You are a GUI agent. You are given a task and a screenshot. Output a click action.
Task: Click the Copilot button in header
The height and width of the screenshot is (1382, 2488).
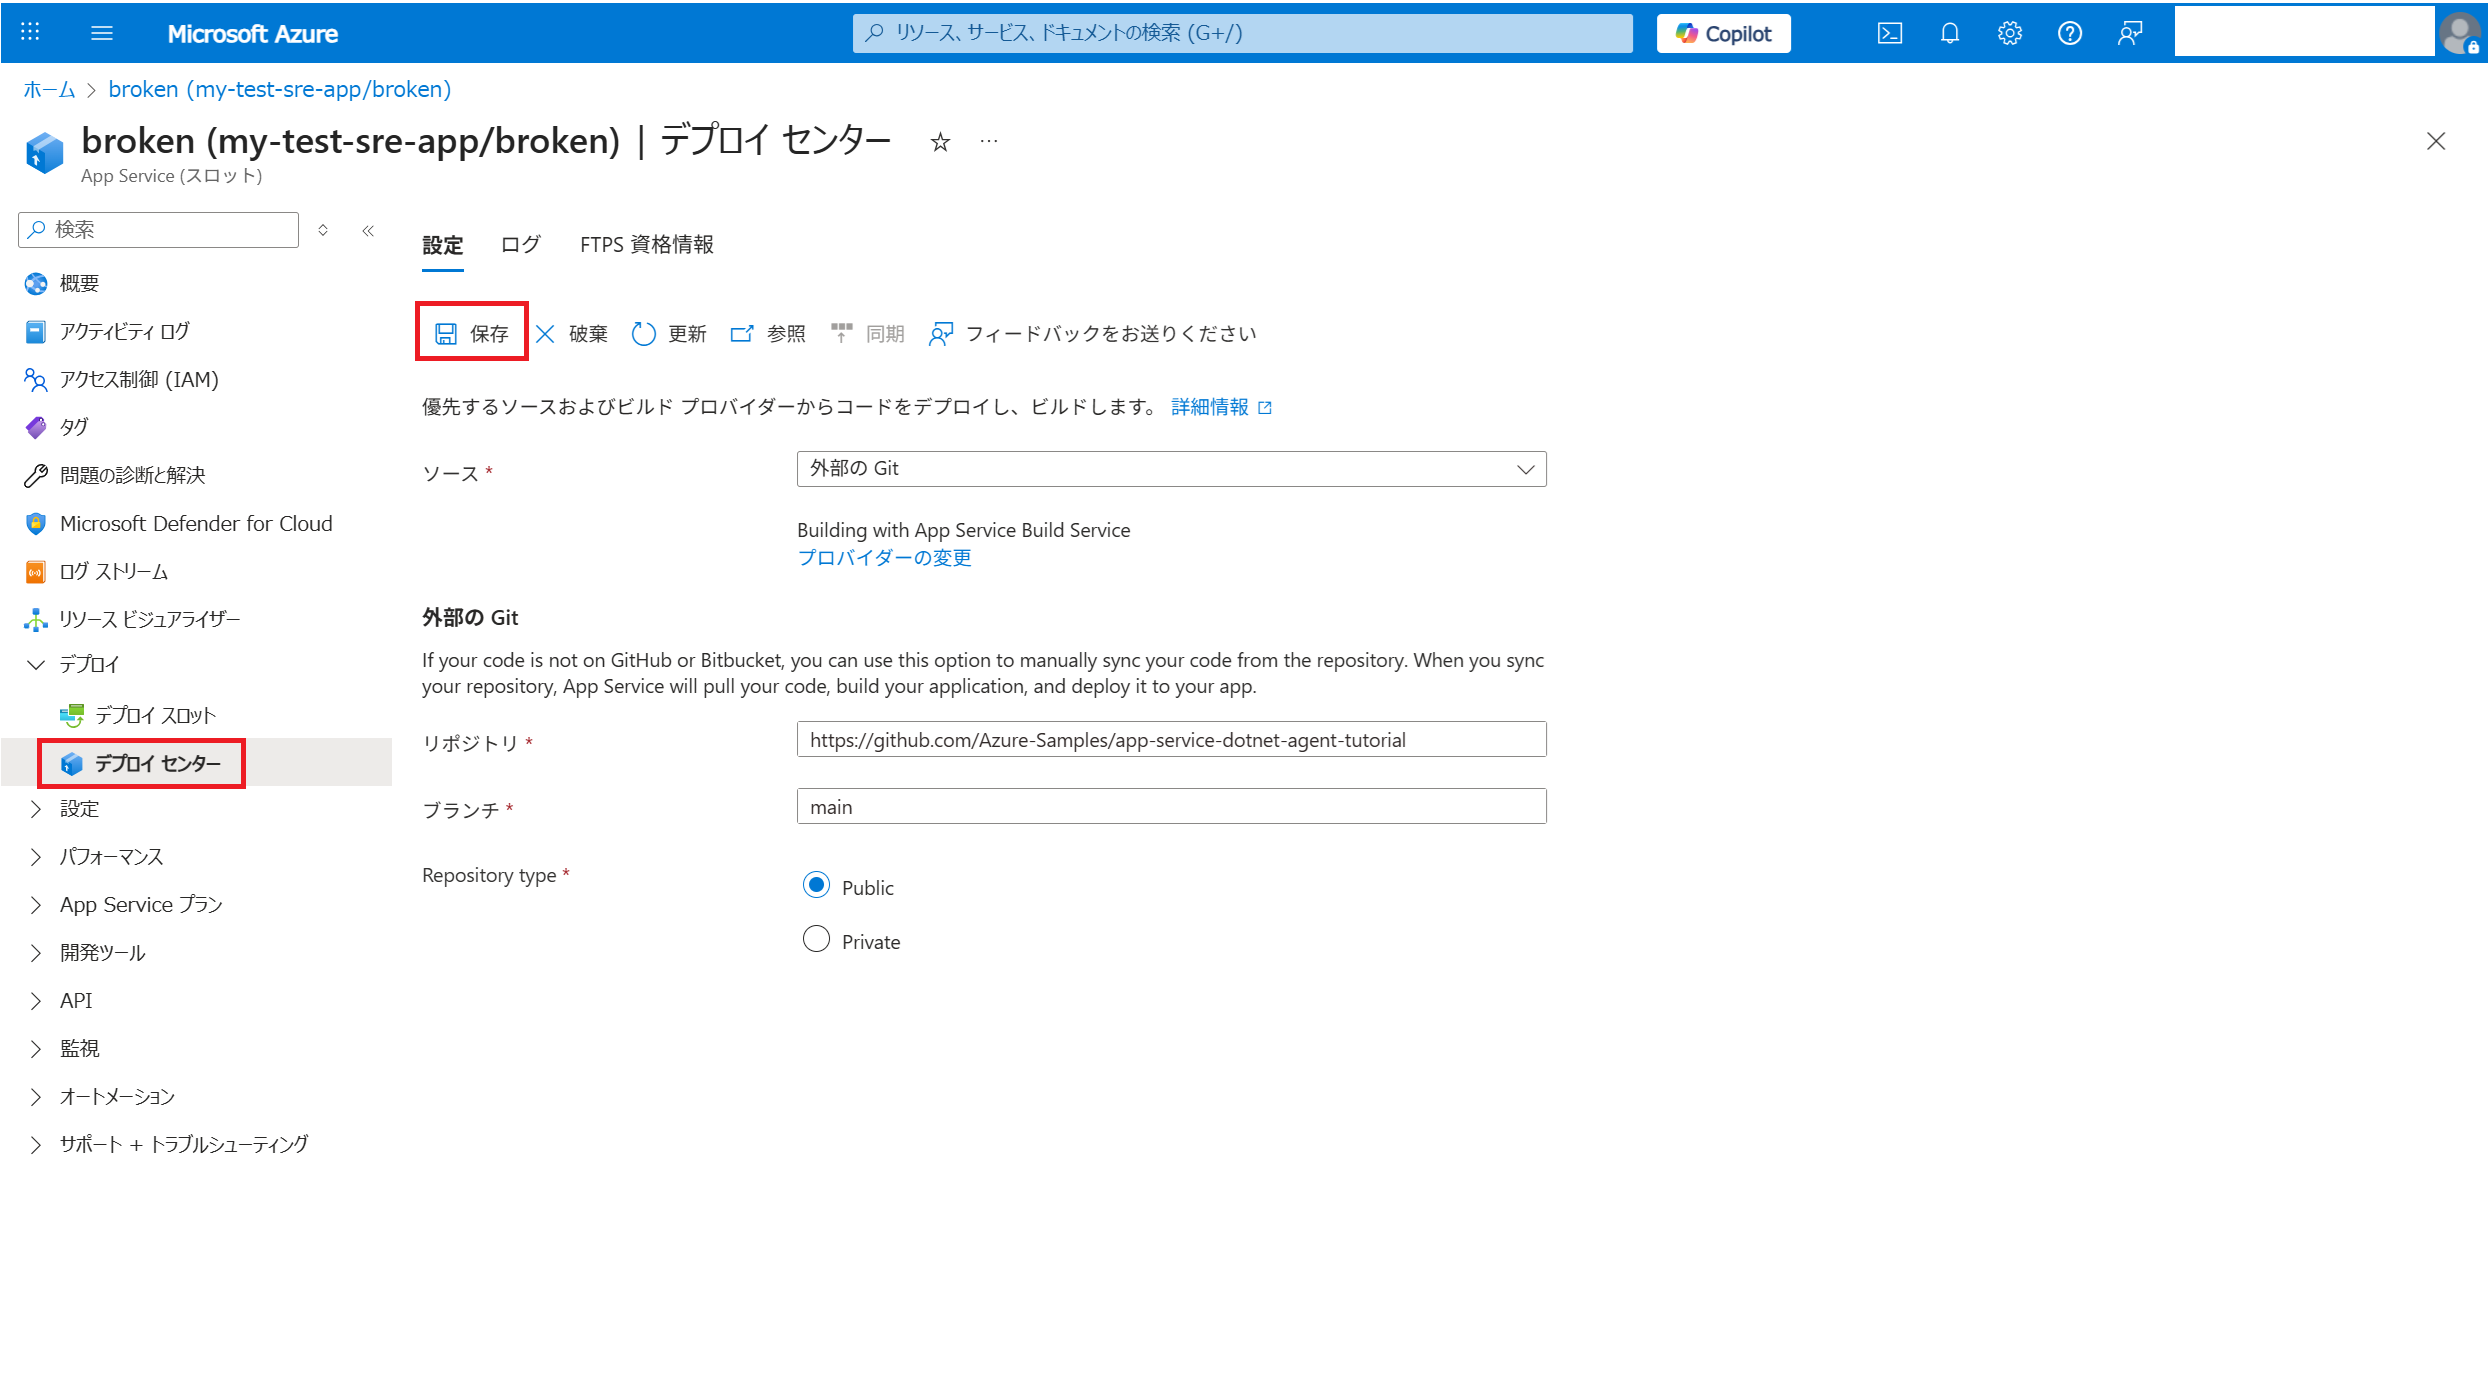coord(1724,33)
